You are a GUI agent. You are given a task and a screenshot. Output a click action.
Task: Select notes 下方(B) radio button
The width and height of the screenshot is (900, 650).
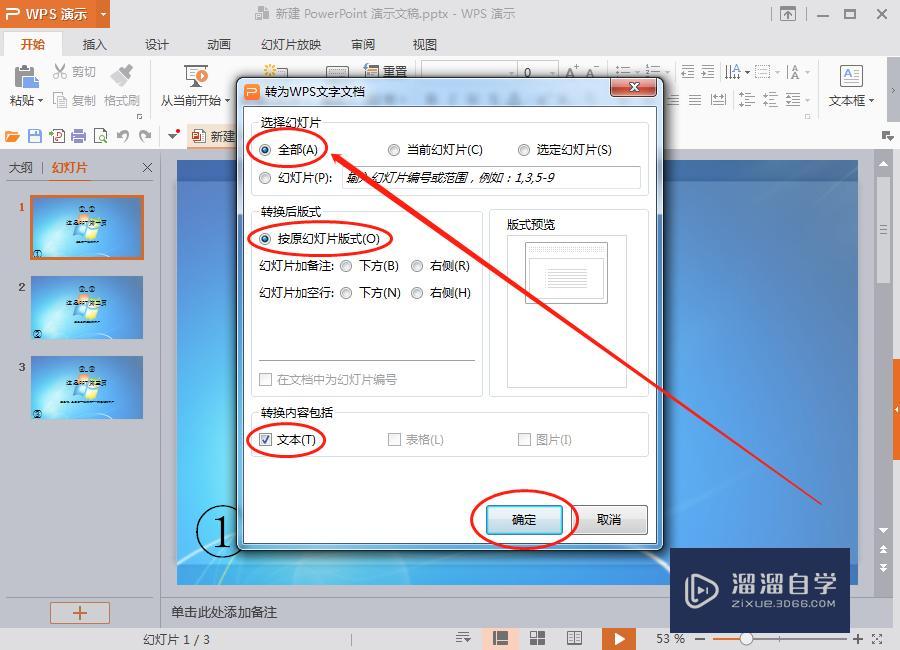coord(346,266)
